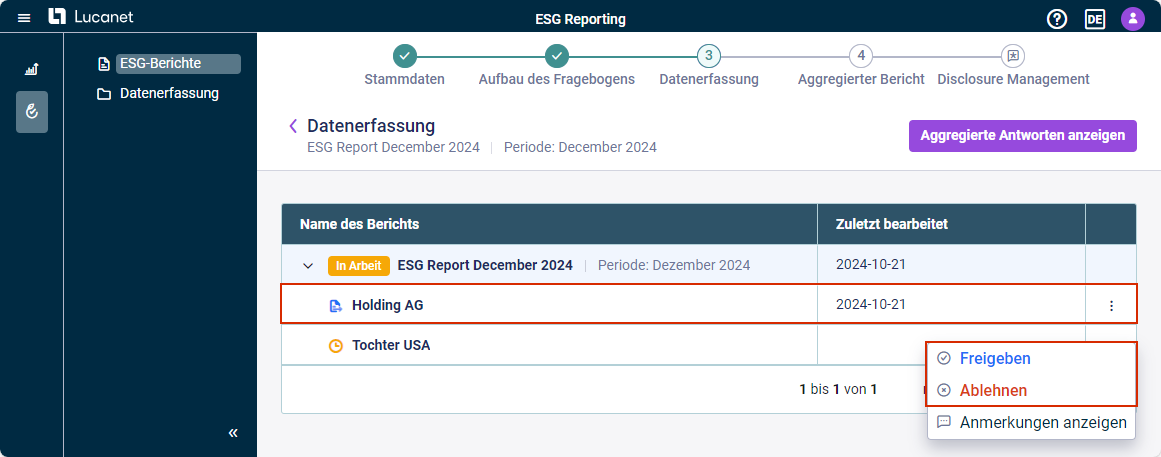Select the chart icon in sidebar

click(32, 70)
